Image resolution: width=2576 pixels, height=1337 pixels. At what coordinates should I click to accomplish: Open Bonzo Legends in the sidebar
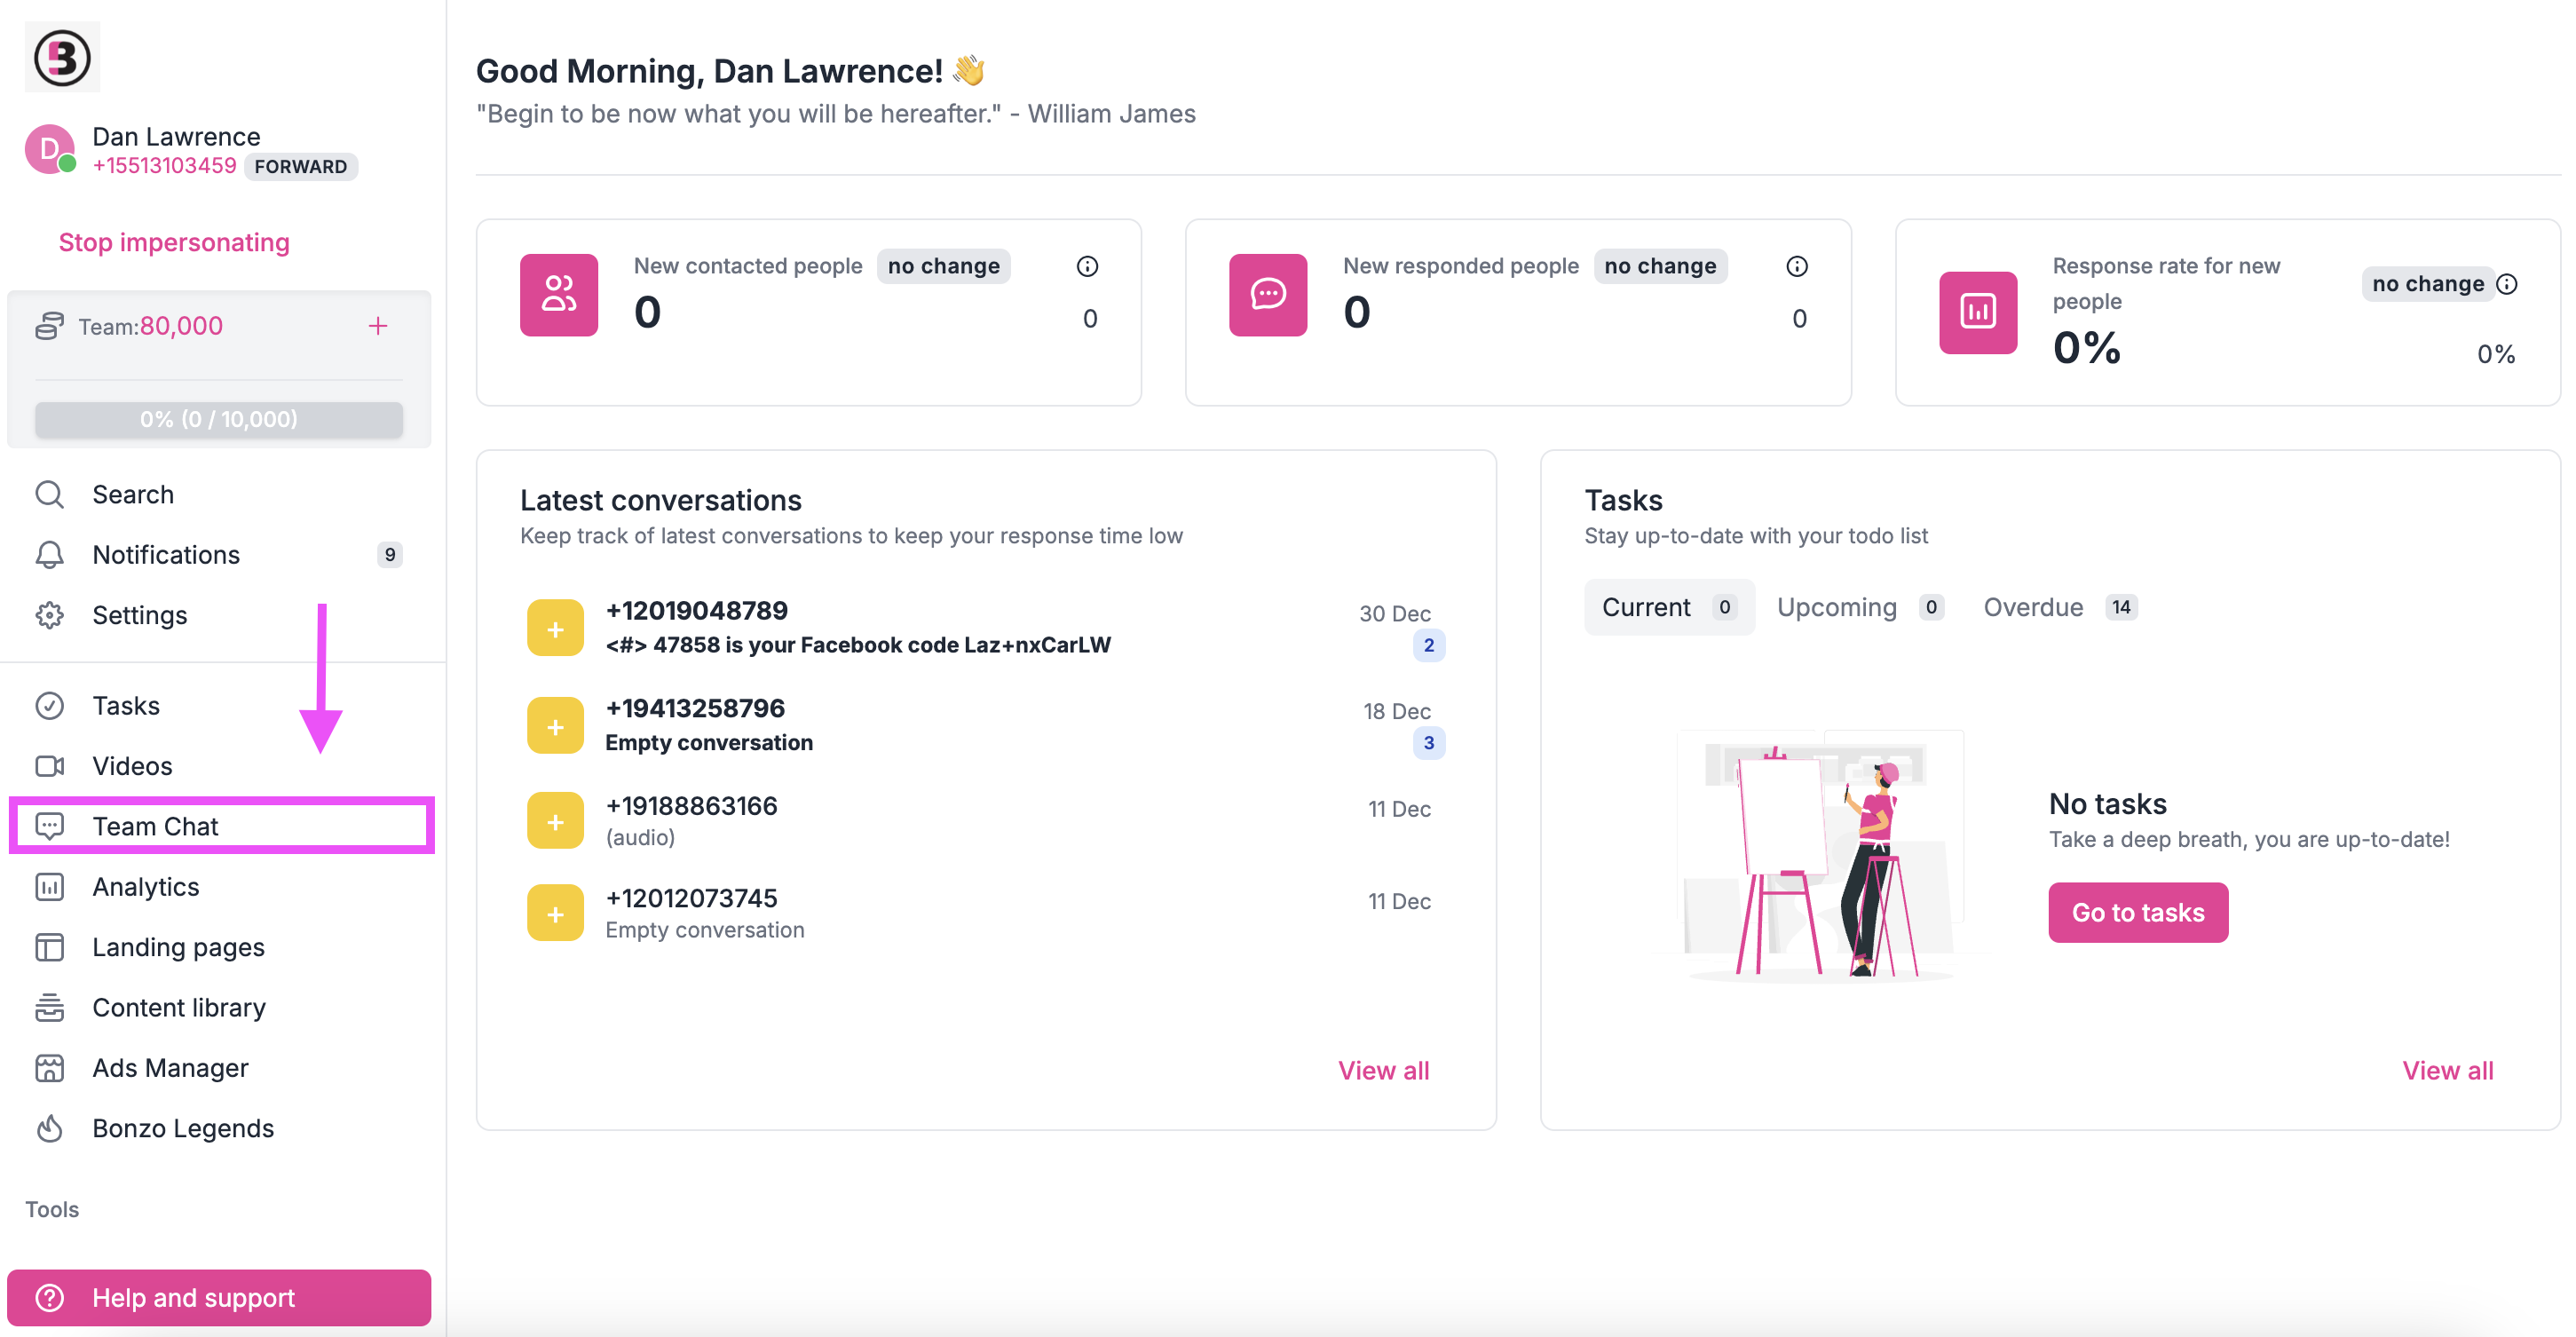pos(218,1128)
